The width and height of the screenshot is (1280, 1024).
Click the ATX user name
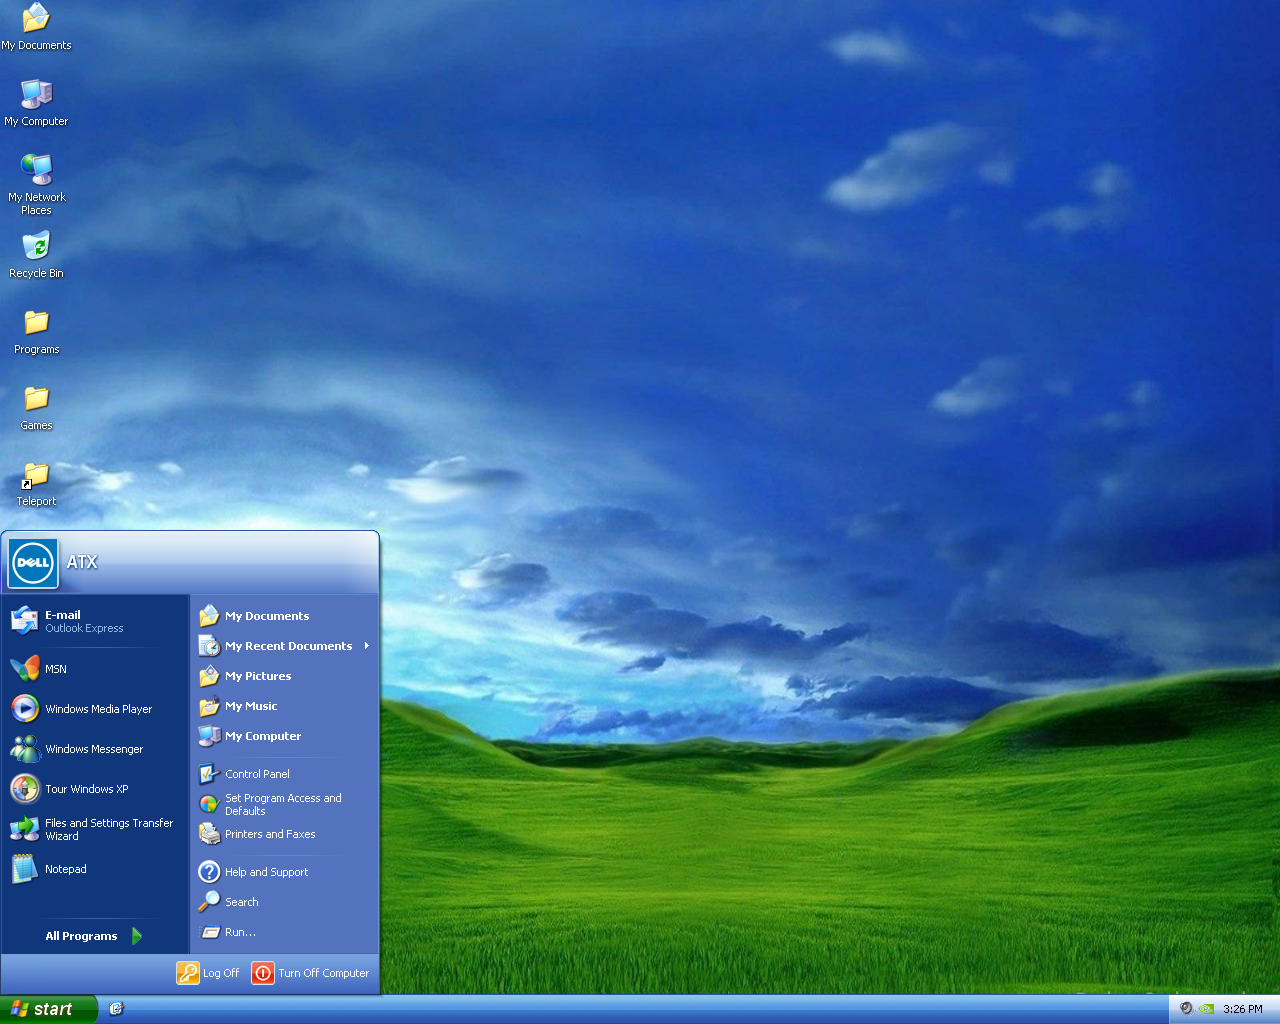pyautogui.click(x=82, y=562)
